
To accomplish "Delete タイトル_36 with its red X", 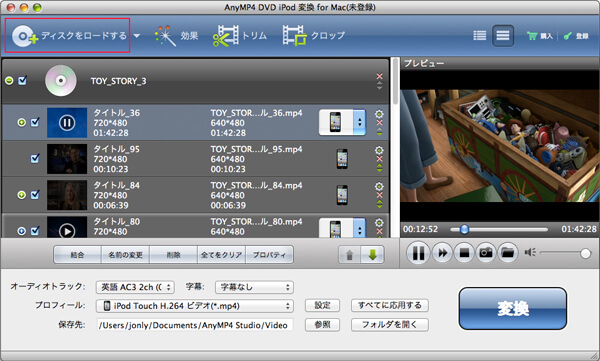I will 379,123.
